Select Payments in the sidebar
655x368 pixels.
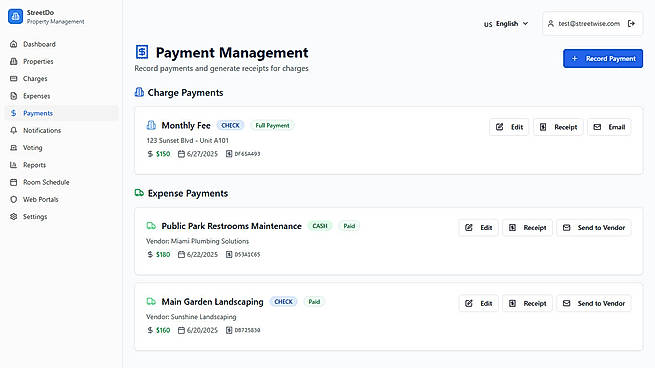[x=61, y=113]
